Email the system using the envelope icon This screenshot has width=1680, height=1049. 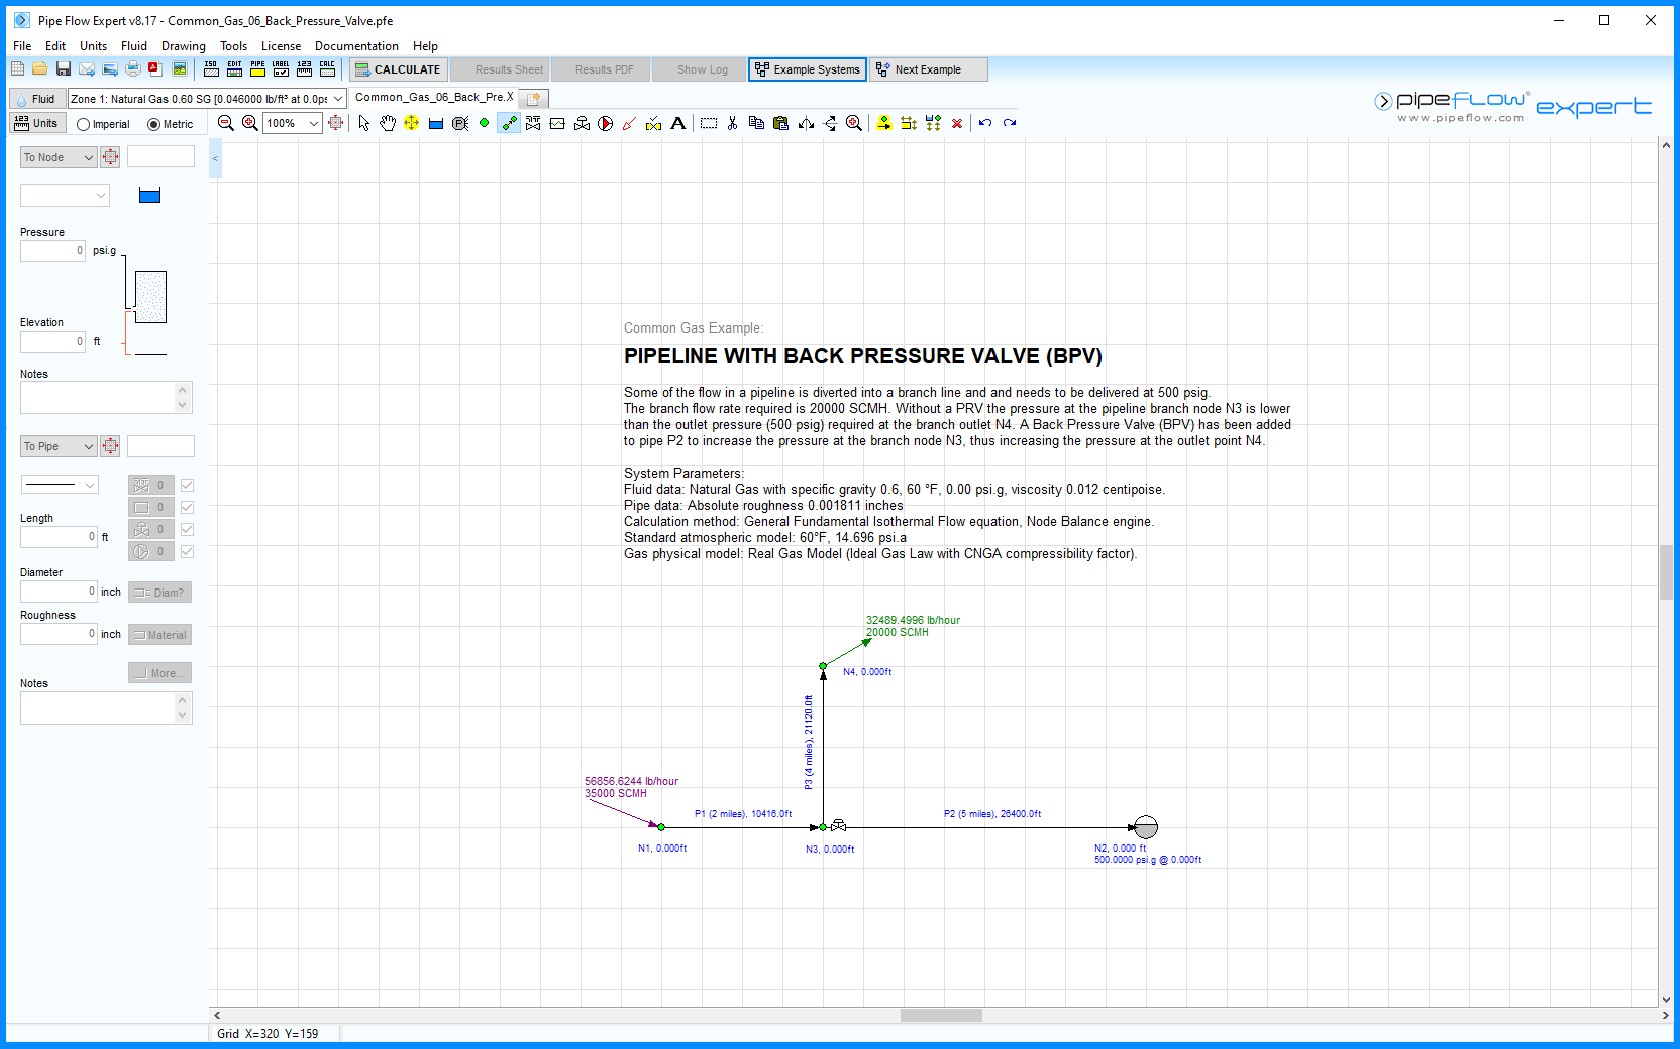point(87,69)
